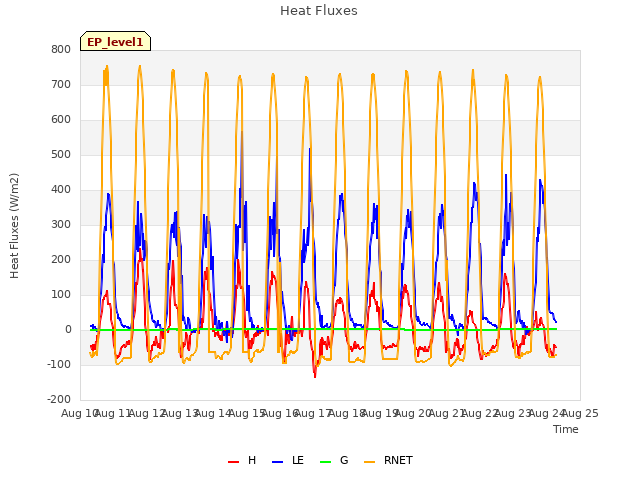Image resolution: width=640 pixels, height=480 pixels.
Task: Toggle the G series legend entry
Action: coord(334,460)
